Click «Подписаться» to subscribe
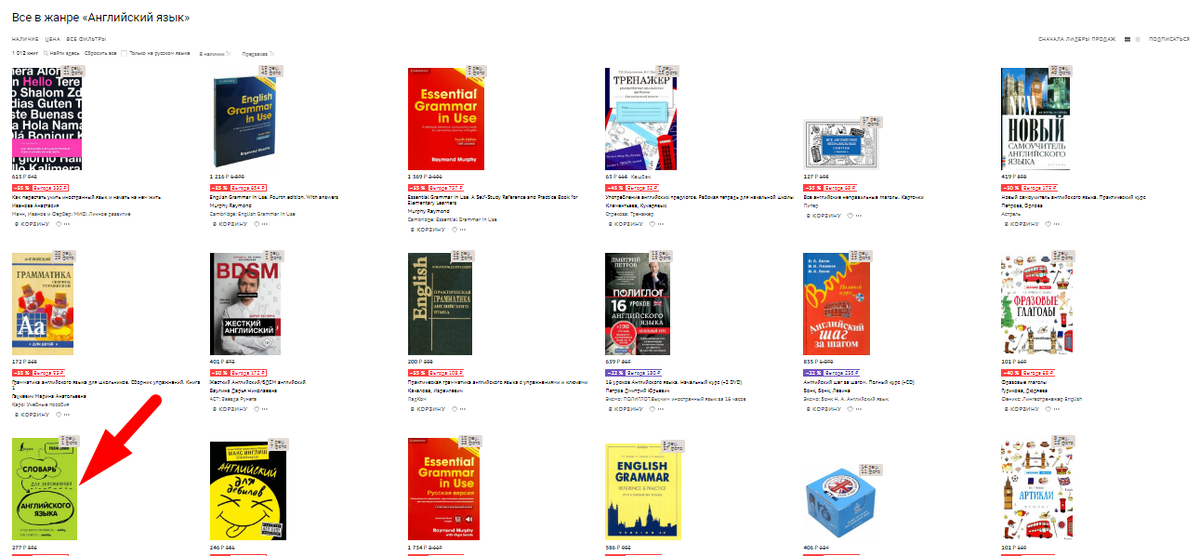The width and height of the screenshot is (1200, 556). click(x=1169, y=39)
